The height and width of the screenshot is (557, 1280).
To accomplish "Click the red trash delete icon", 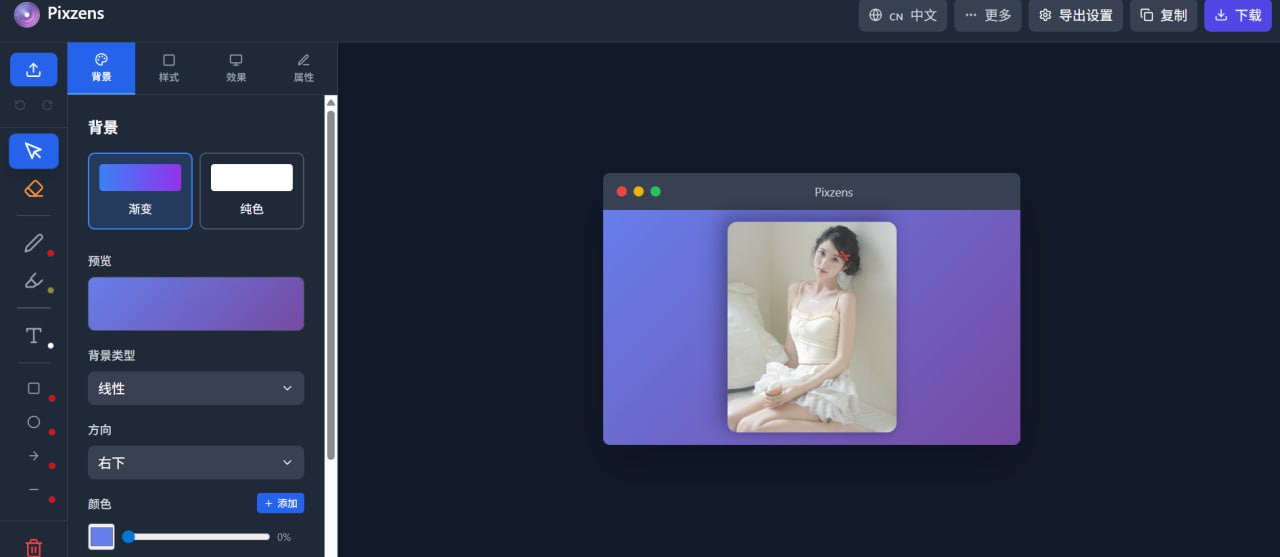I will (34, 547).
